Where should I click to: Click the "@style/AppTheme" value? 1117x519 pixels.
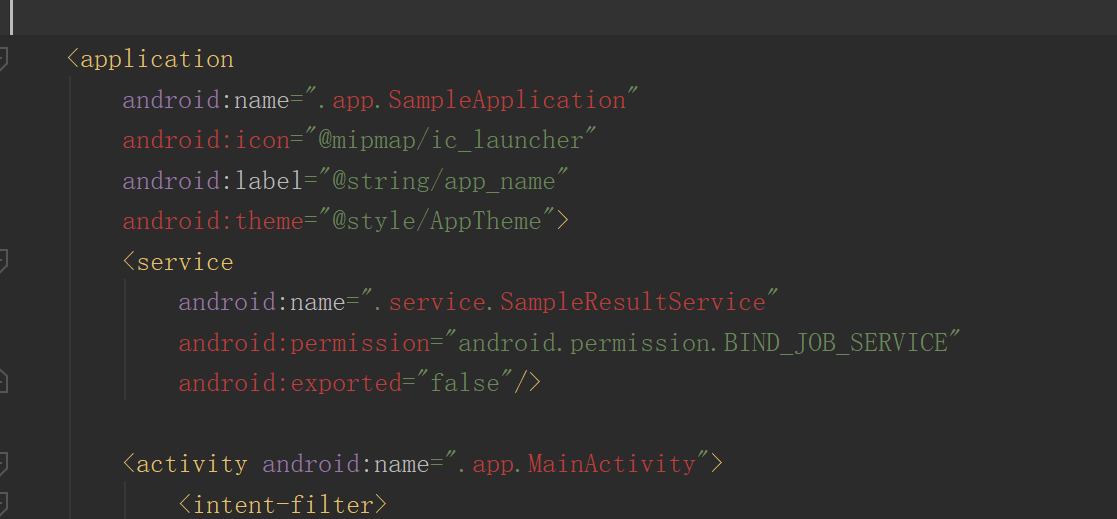[437, 221]
